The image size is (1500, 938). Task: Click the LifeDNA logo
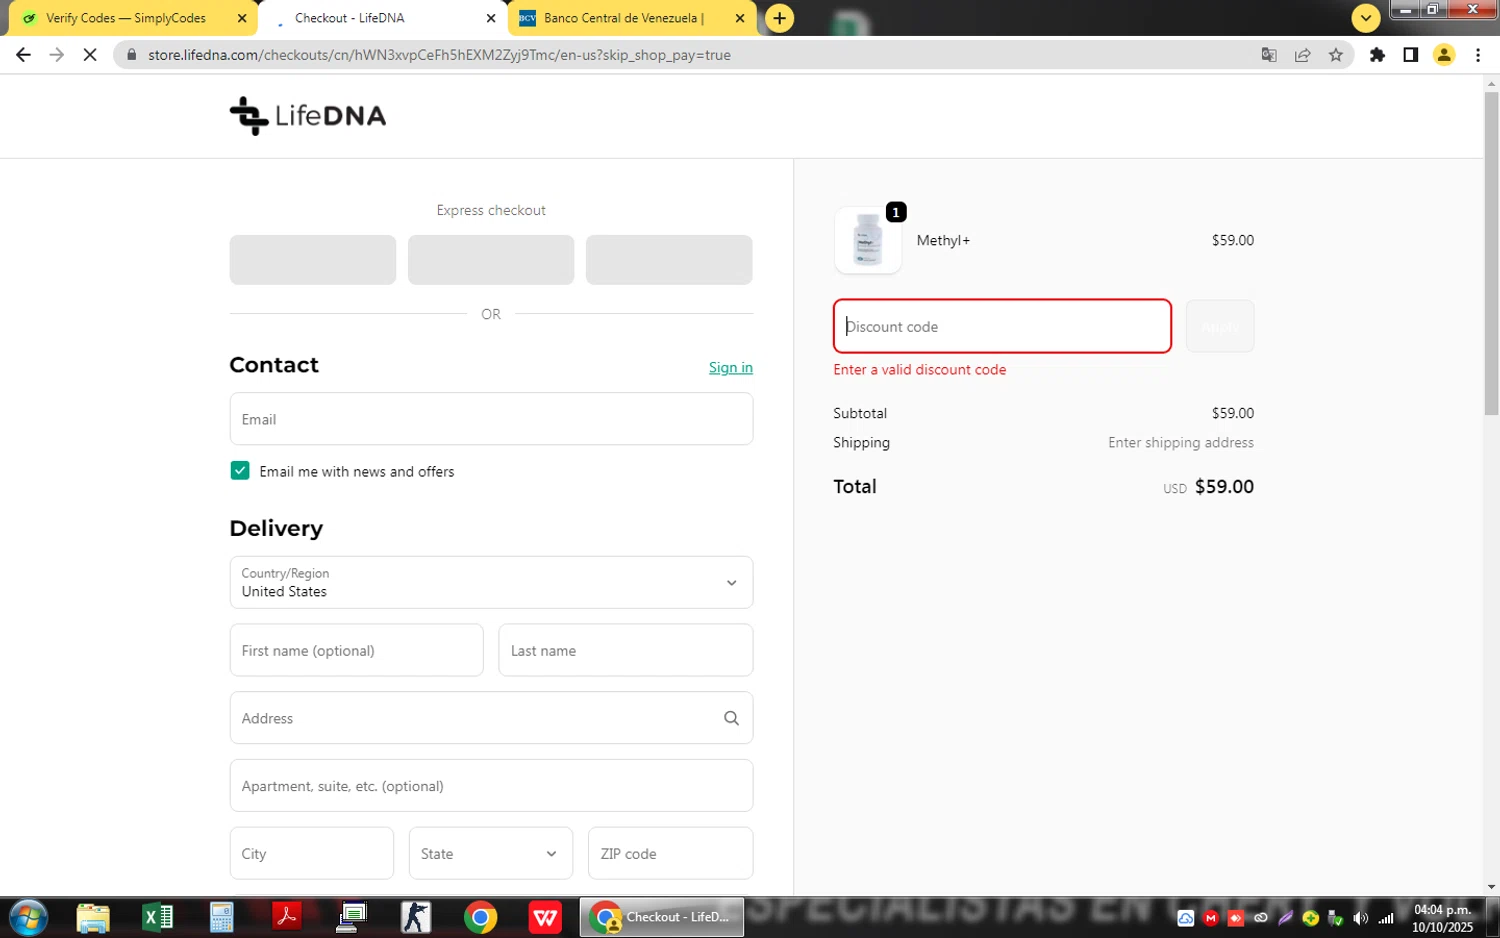point(308,116)
